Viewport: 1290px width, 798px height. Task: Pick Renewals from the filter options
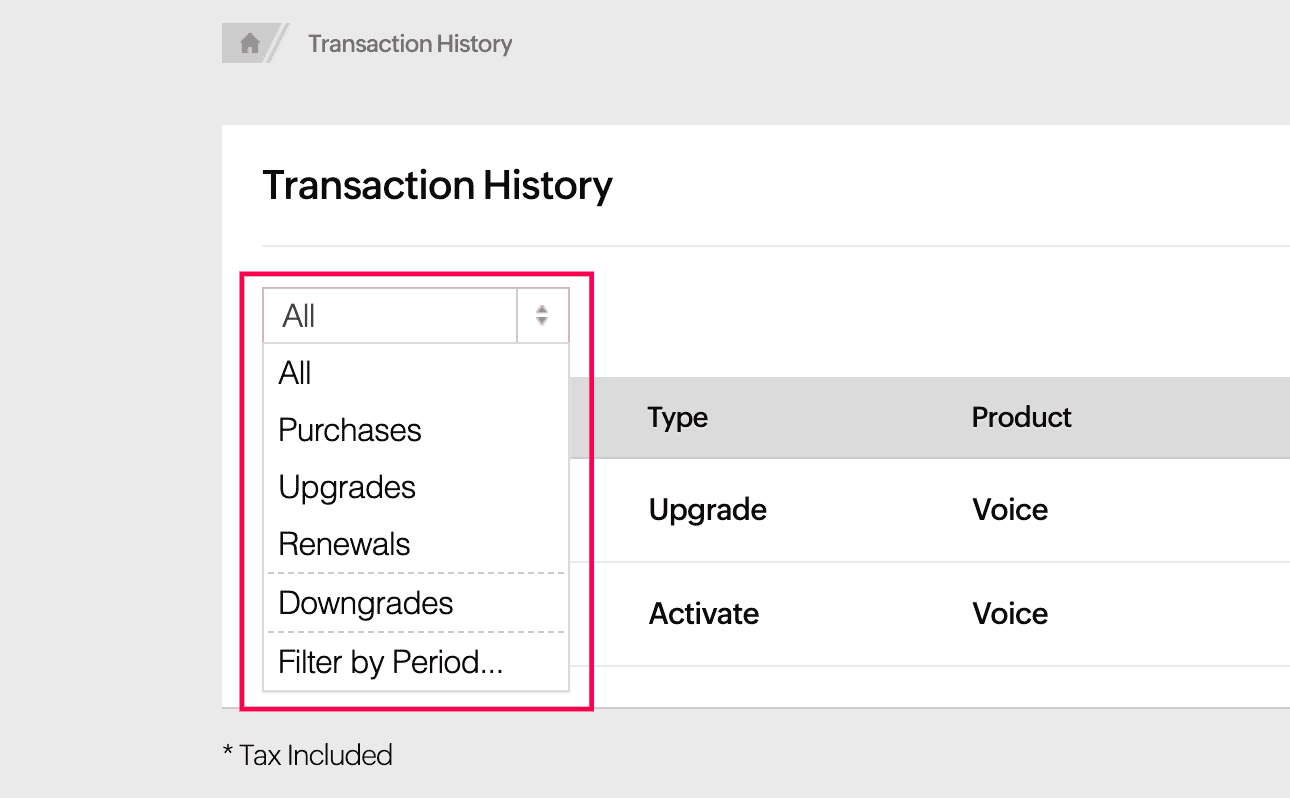coord(344,544)
